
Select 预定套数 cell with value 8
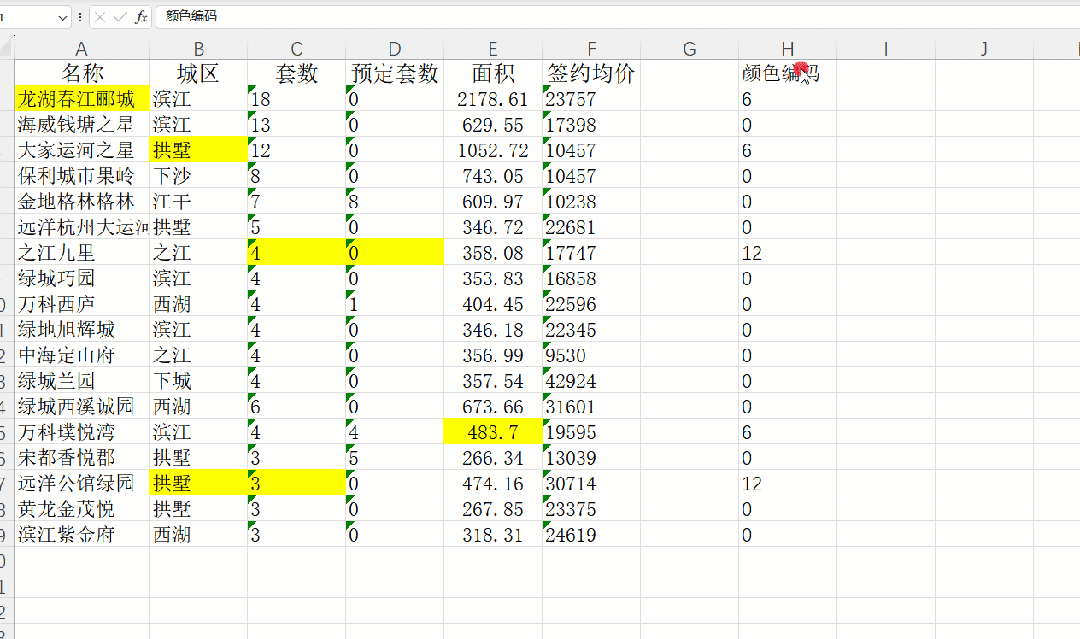coord(395,201)
